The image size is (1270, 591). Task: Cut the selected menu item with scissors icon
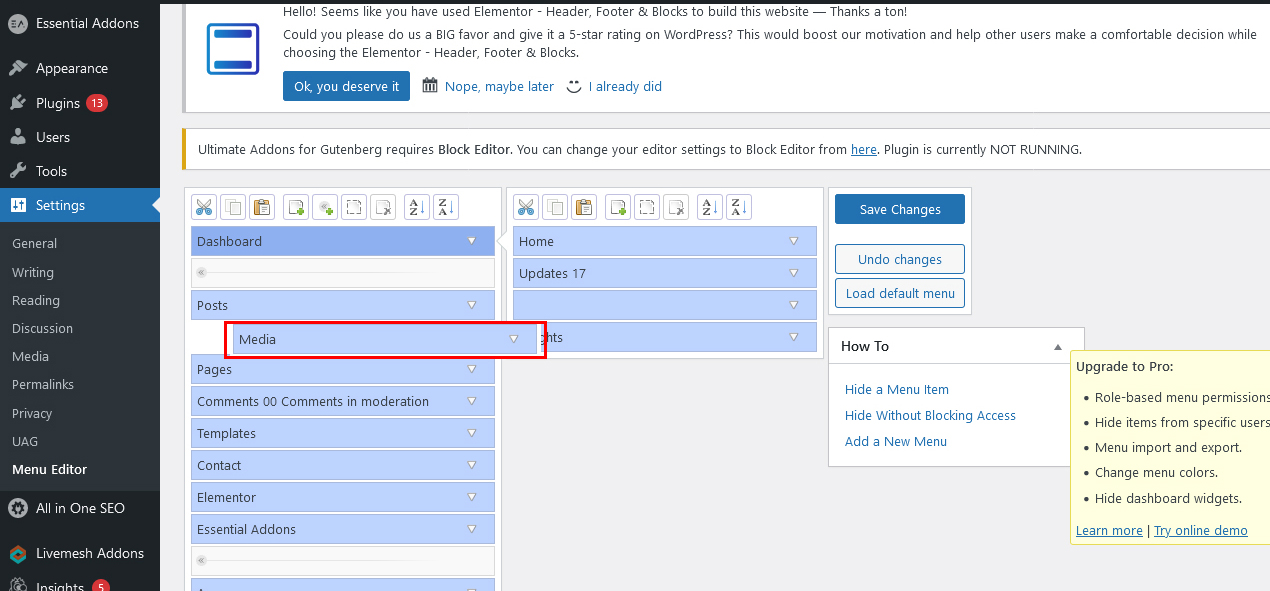click(x=204, y=207)
